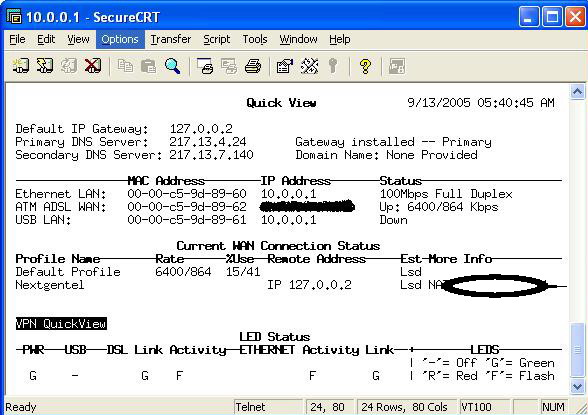The height and width of the screenshot is (415, 588).
Task: Click the LED Status heading
Action: [x=274, y=337]
